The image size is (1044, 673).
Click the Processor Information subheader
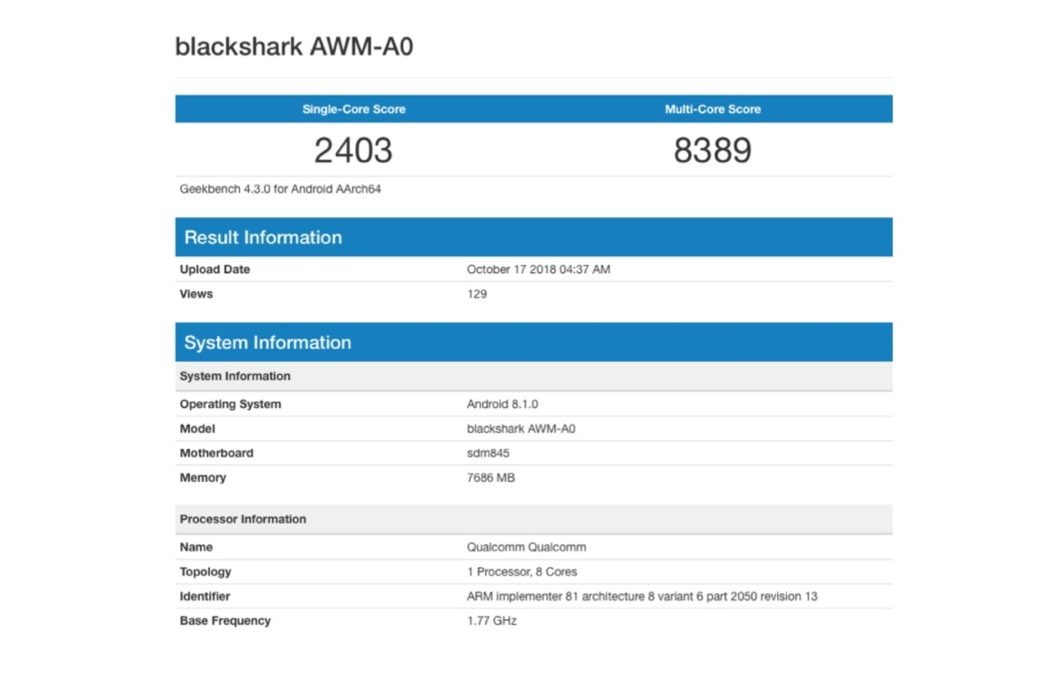click(x=243, y=519)
